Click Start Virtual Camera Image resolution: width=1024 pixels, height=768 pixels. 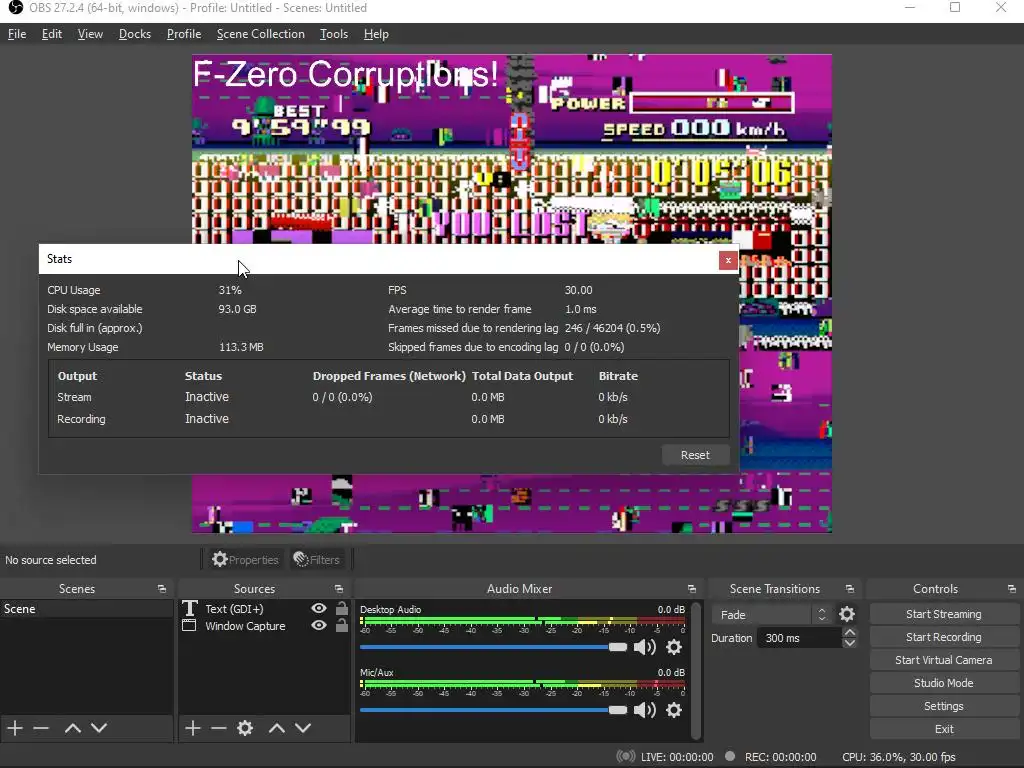(x=944, y=660)
